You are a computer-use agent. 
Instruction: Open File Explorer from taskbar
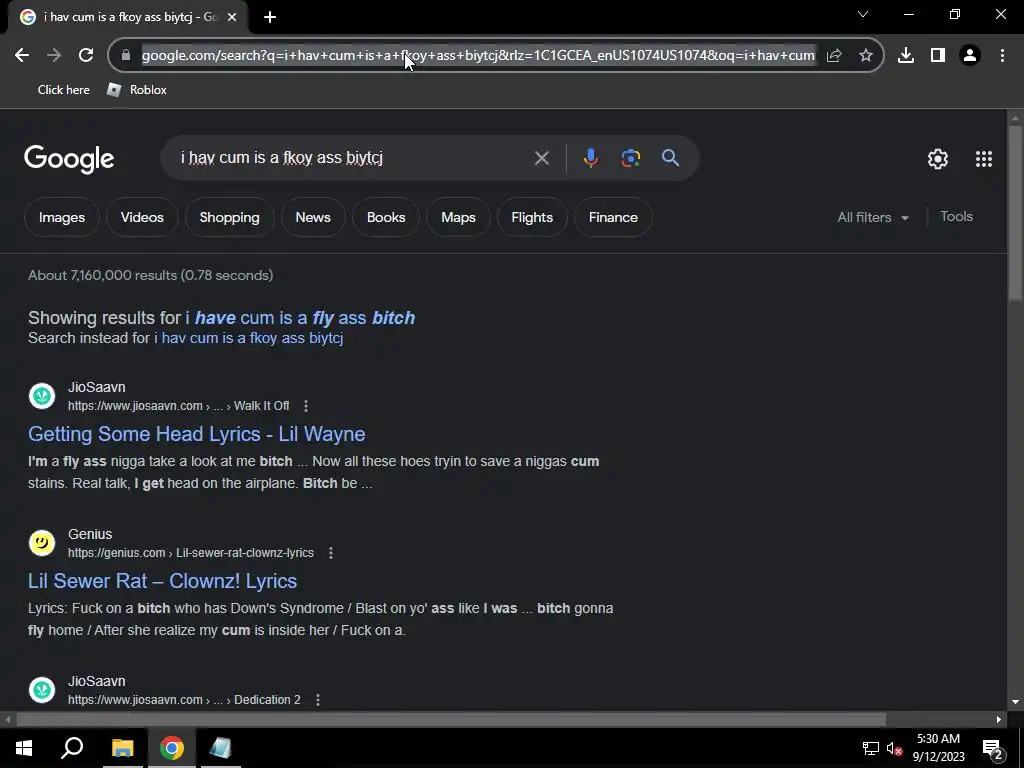122,748
